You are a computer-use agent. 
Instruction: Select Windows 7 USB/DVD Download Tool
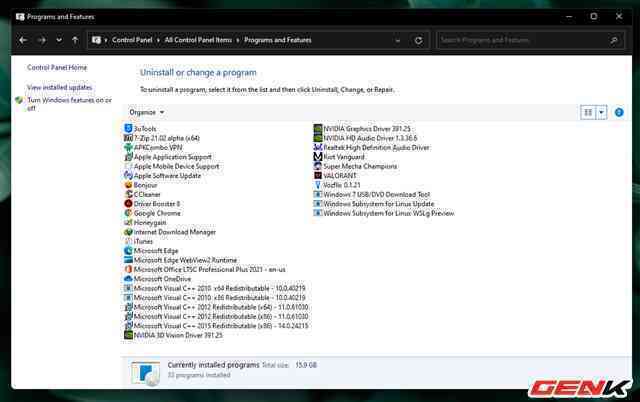point(372,194)
